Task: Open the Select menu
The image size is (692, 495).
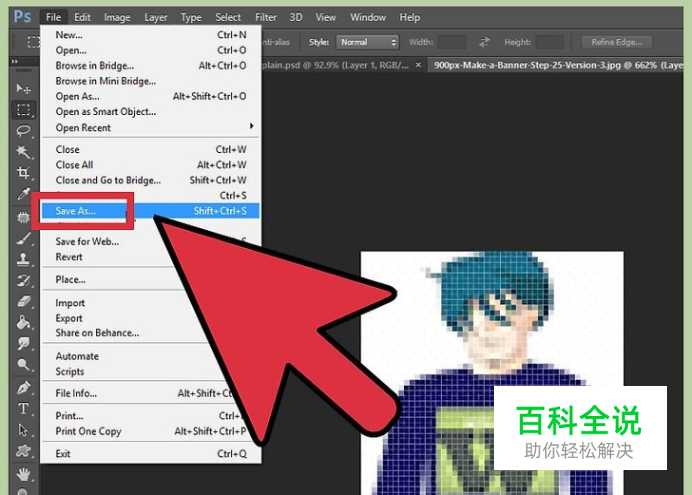Action: tap(228, 17)
